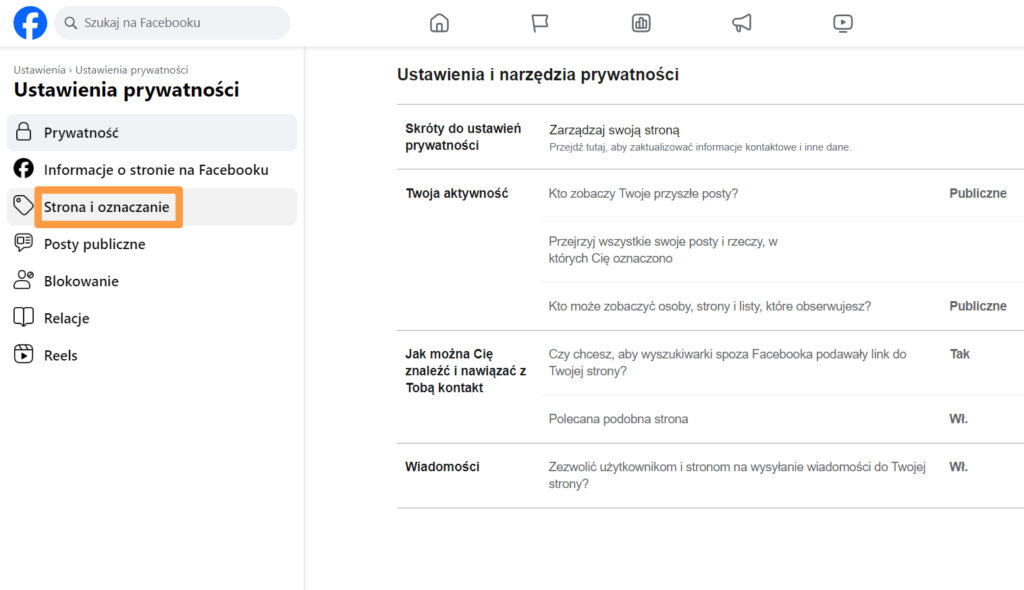Change the Polecana podobna strona setting
This screenshot has width=1024, height=590.
[618, 419]
